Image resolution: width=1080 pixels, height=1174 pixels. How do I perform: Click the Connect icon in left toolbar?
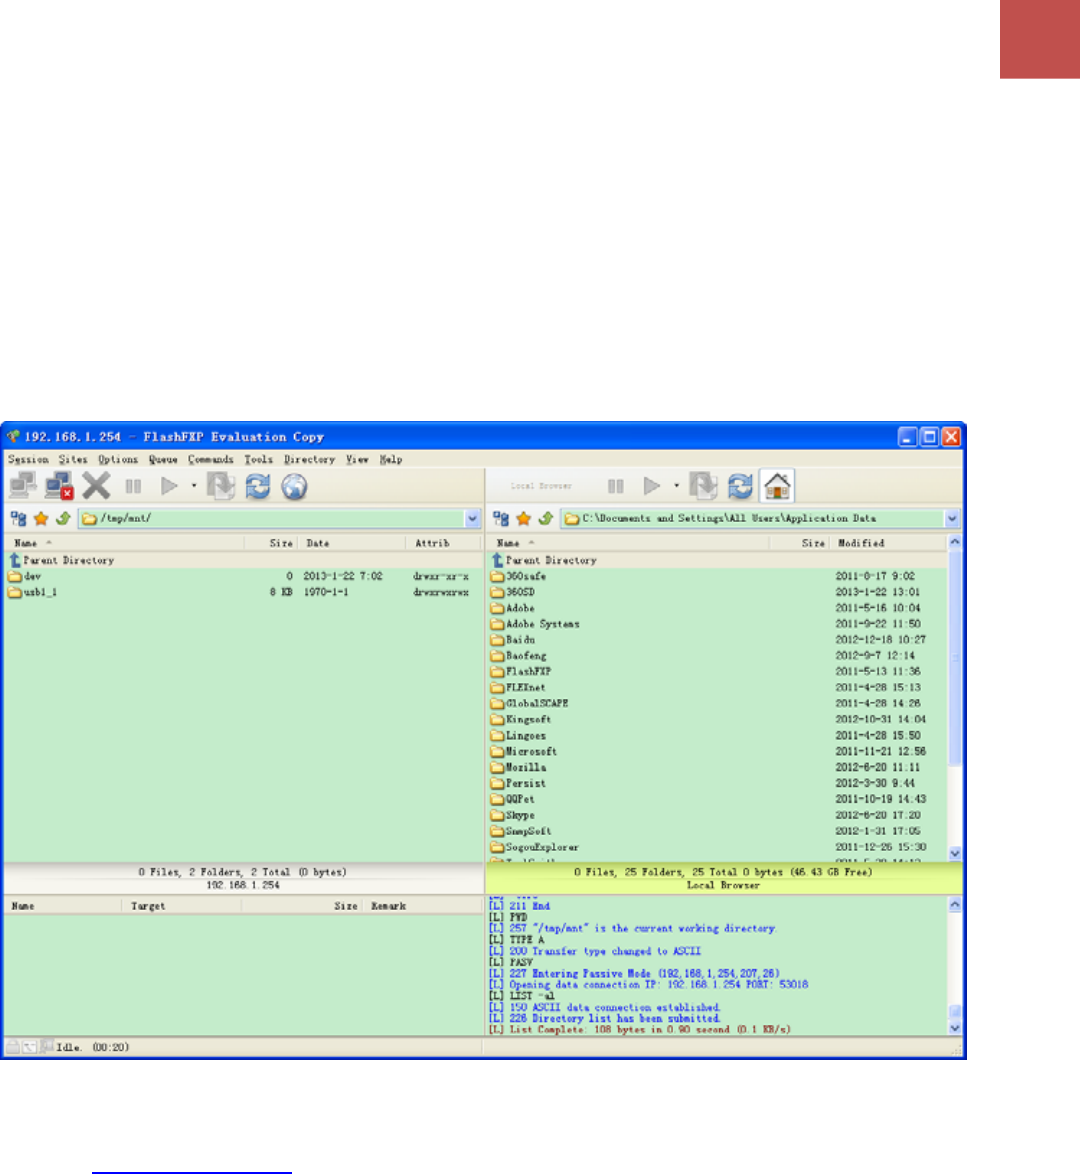[x=23, y=486]
